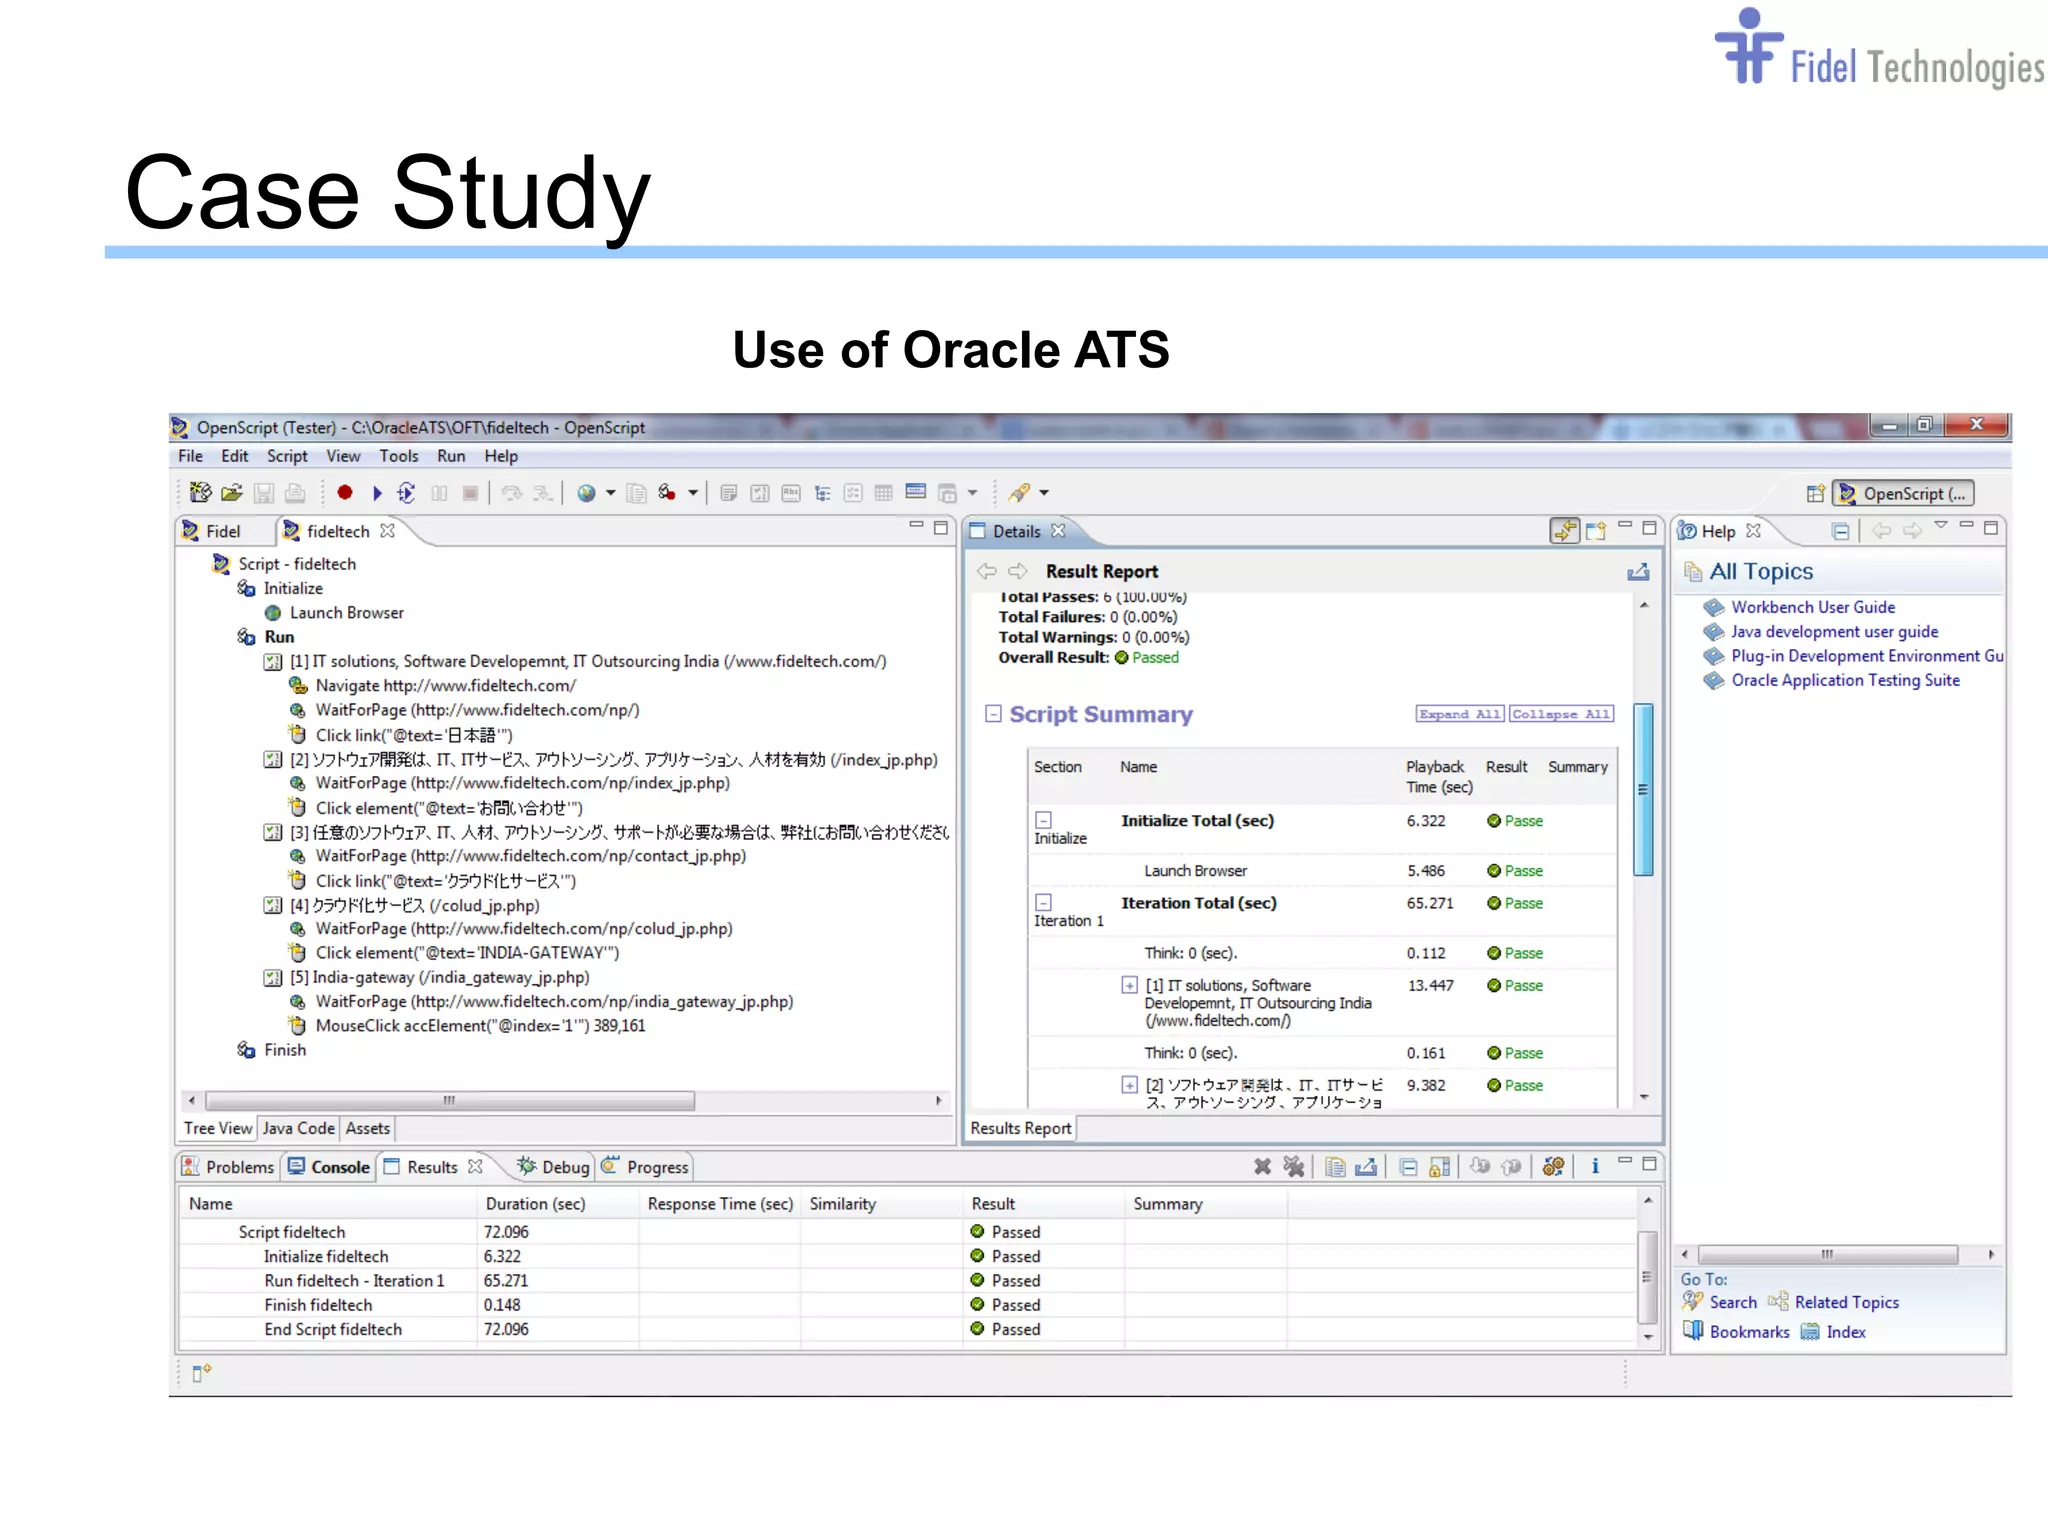Screen dimensions: 2048x1536
Task: Click the Open Script folder icon
Action: click(x=232, y=492)
